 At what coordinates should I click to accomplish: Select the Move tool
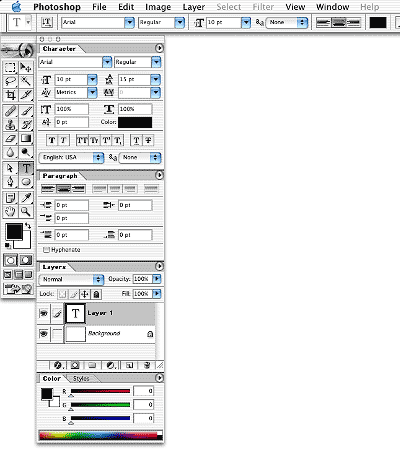point(26,68)
